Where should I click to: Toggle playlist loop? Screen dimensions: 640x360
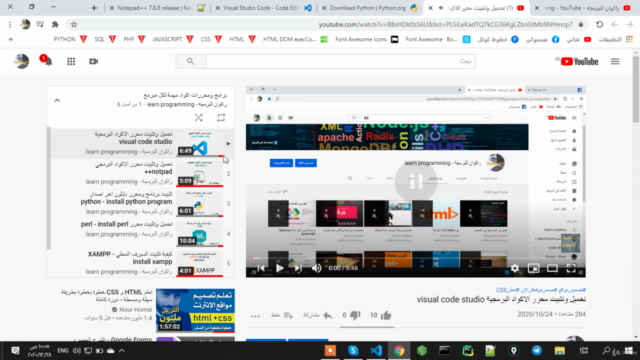click(221, 118)
